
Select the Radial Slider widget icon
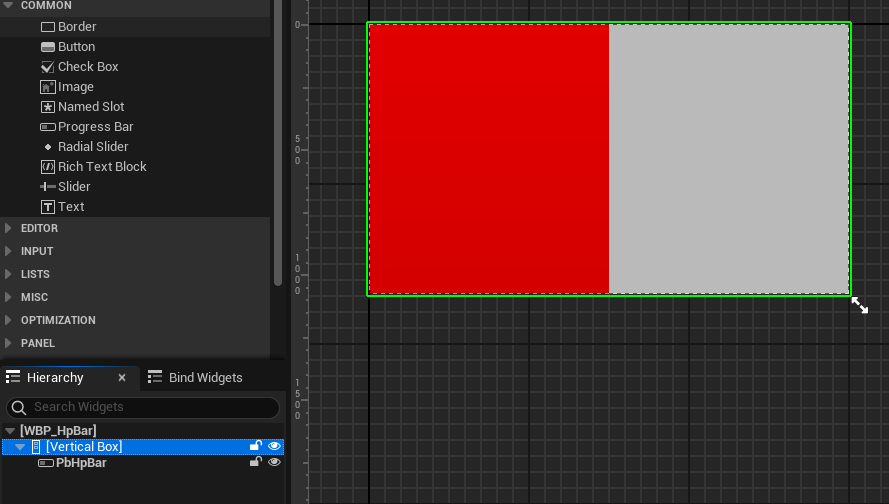click(48, 147)
